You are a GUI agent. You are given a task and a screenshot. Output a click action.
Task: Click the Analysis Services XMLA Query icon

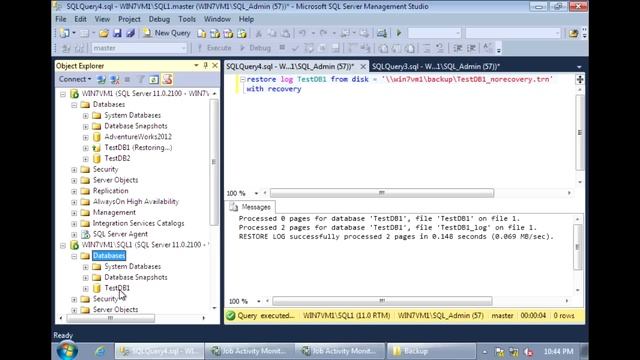point(242,33)
